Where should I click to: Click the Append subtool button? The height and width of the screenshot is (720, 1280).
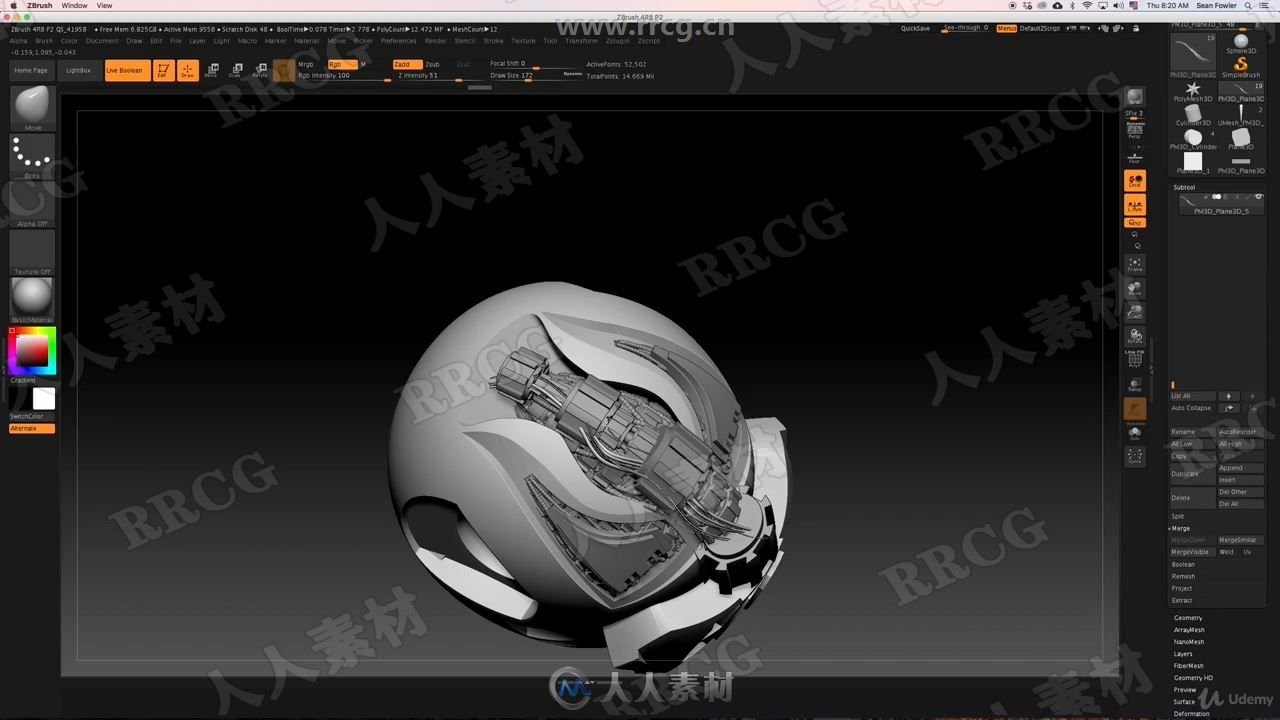click(1240, 468)
